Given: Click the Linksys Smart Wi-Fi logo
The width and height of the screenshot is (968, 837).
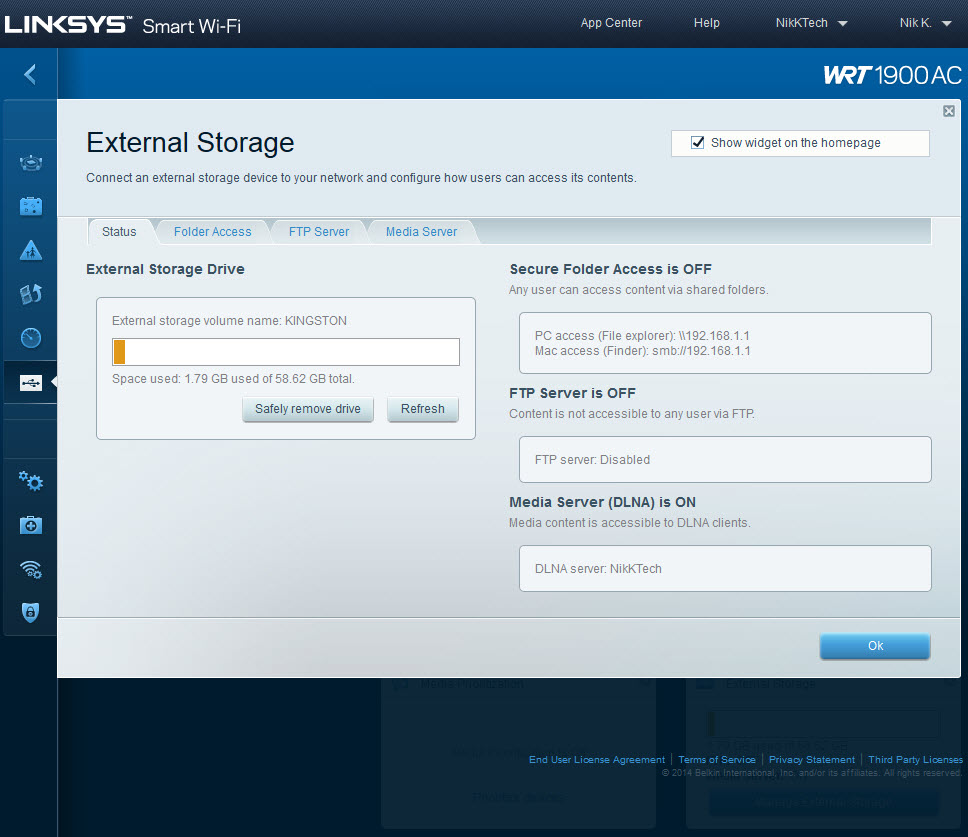Looking at the screenshot, I should tap(123, 25).
